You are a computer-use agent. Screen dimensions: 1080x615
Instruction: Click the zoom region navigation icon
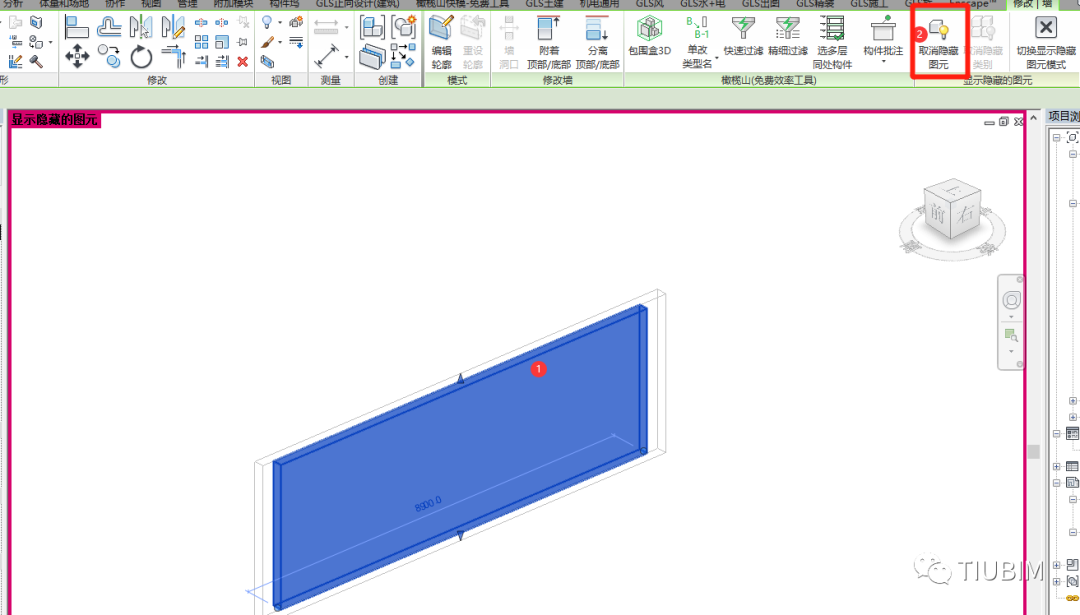1011,335
